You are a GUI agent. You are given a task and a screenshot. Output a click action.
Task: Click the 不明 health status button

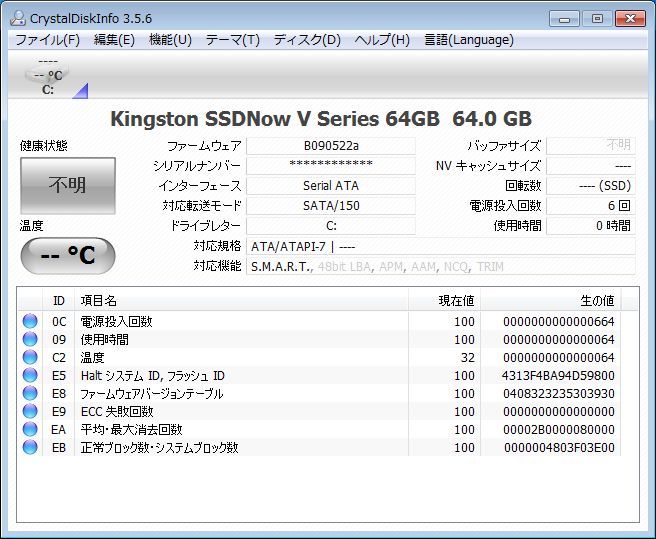pyautogui.click(x=68, y=185)
